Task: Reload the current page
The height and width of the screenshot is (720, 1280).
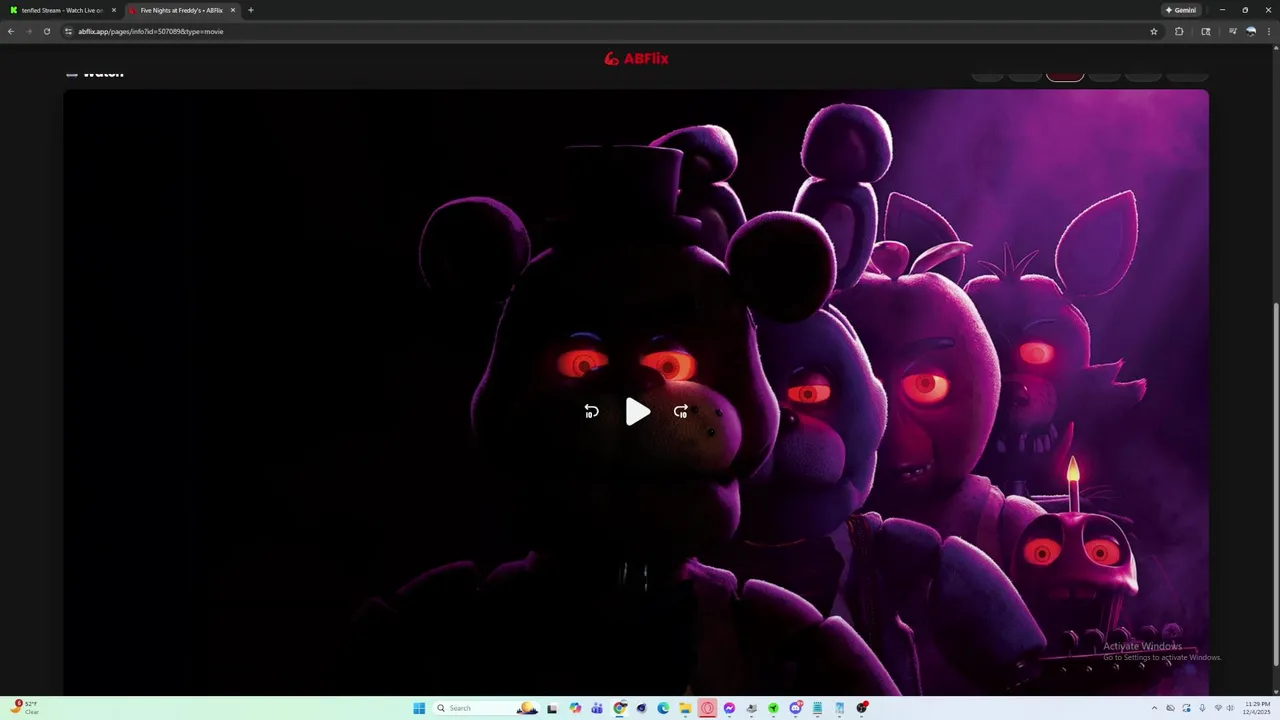Action: tap(46, 31)
